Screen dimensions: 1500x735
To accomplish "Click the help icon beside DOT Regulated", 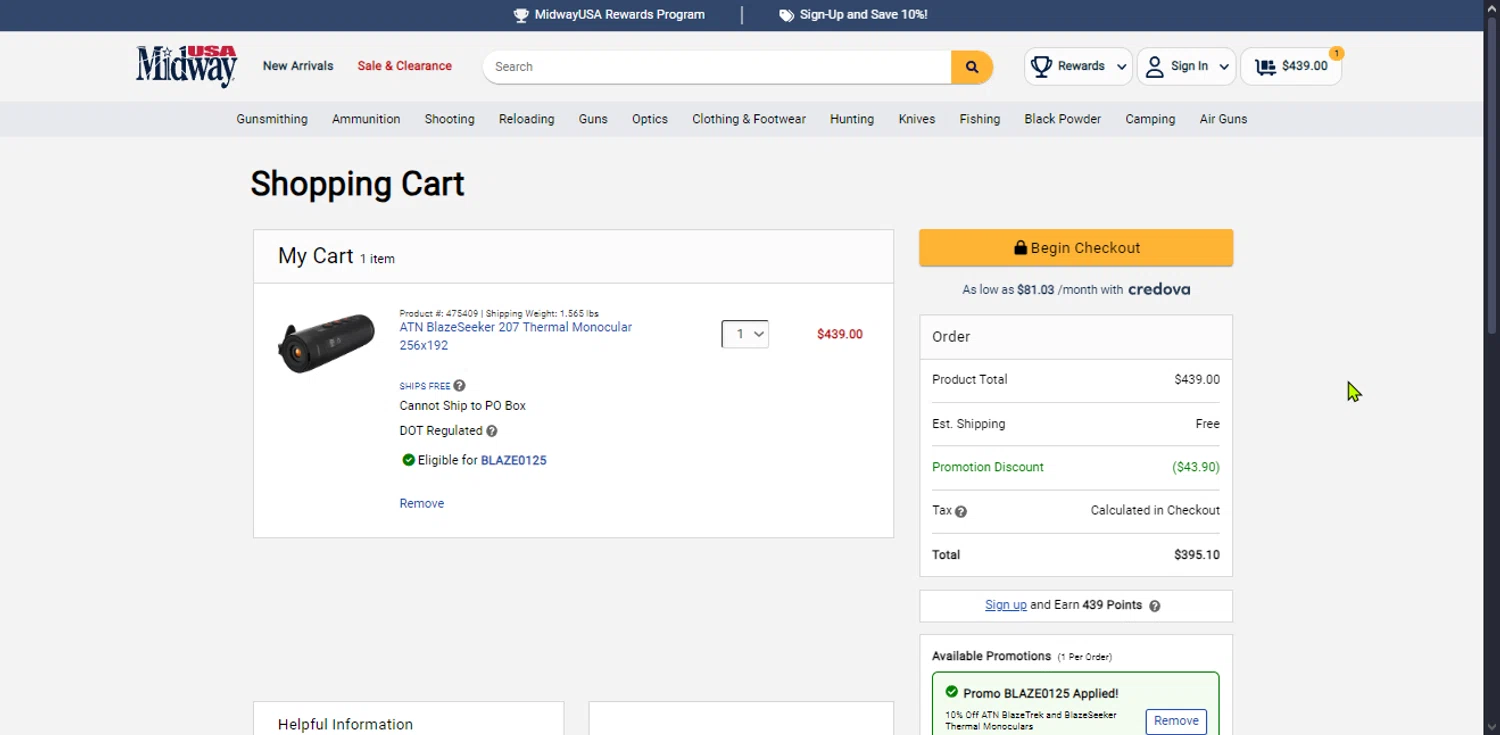I will (491, 431).
